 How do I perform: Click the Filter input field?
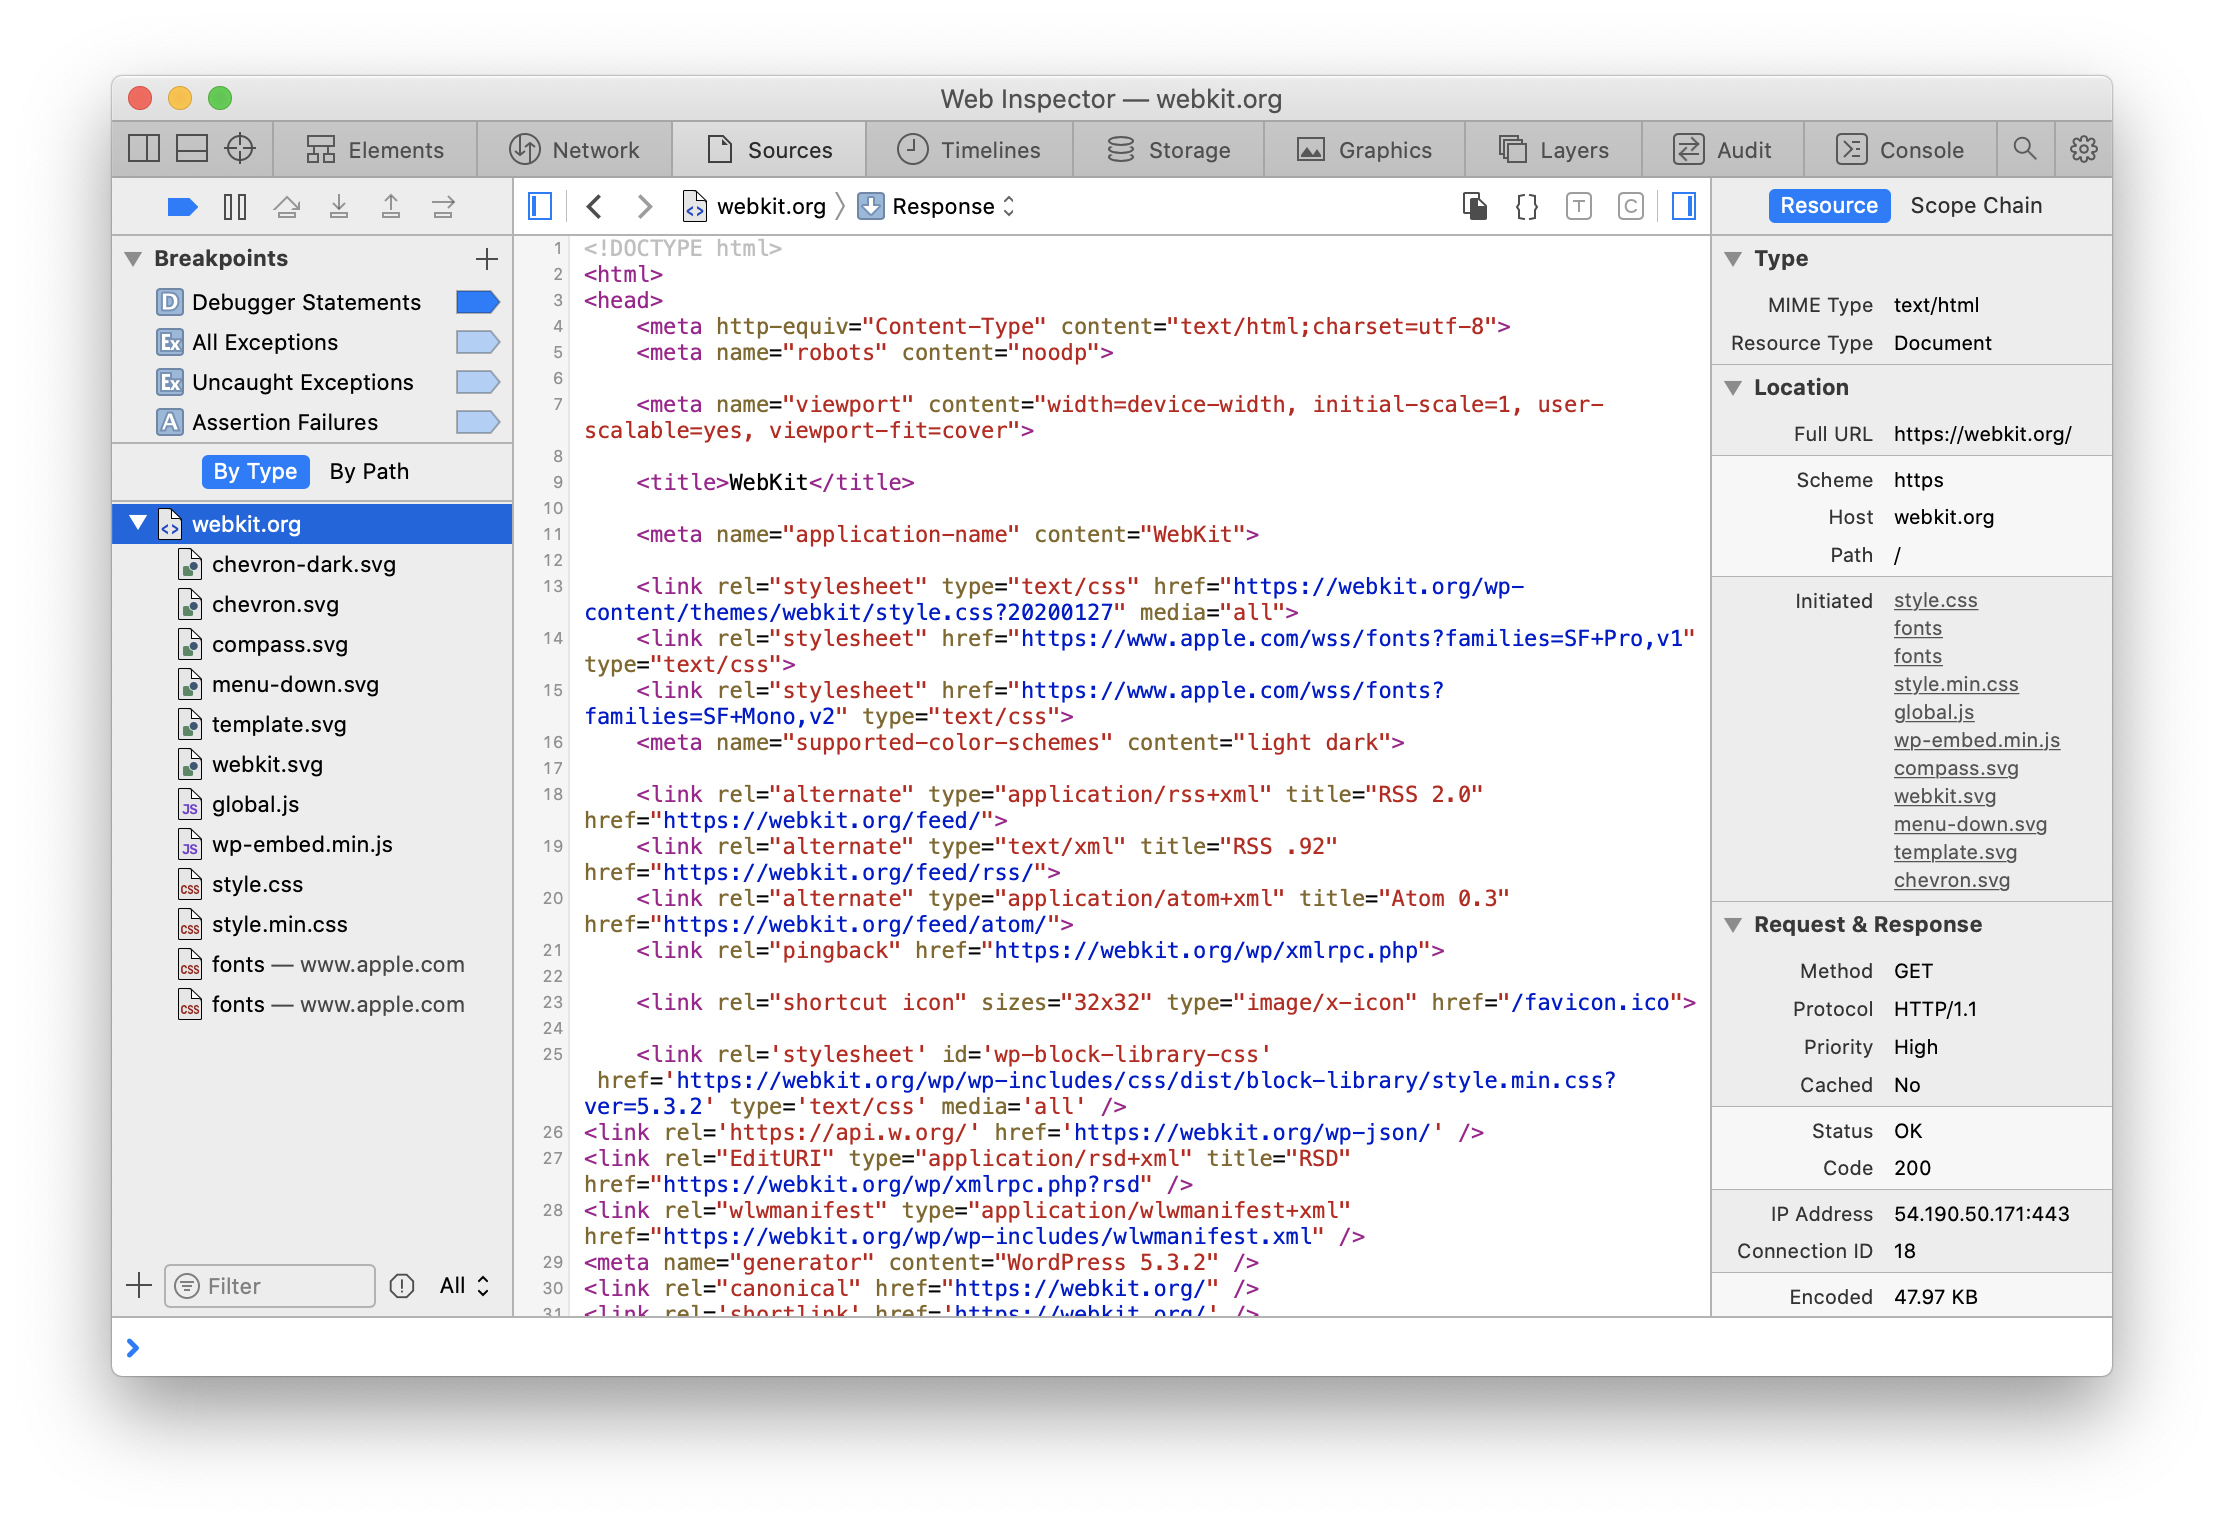(x=280, y=1286)
